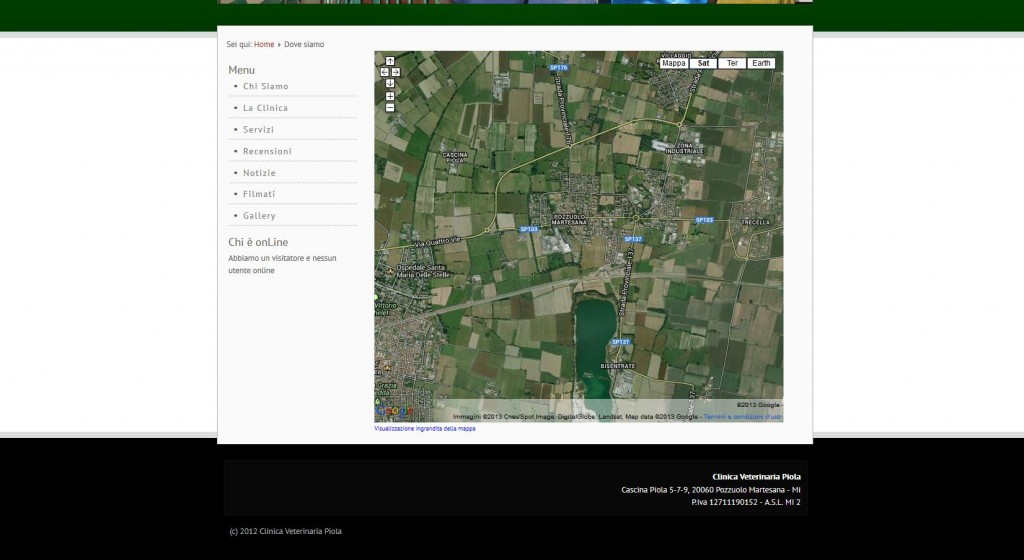Switch map to Earth view
This screenshot has width=1024, height=560.
[x=761, y=63]
